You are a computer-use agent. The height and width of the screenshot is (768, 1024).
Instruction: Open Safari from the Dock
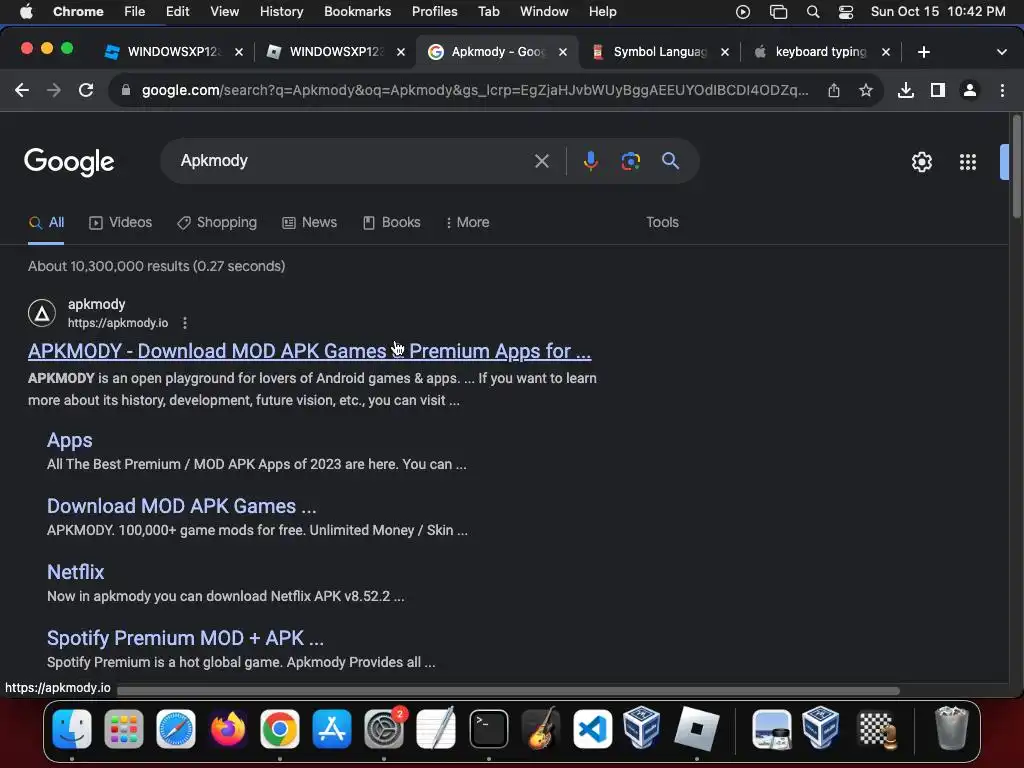(176, 729)
